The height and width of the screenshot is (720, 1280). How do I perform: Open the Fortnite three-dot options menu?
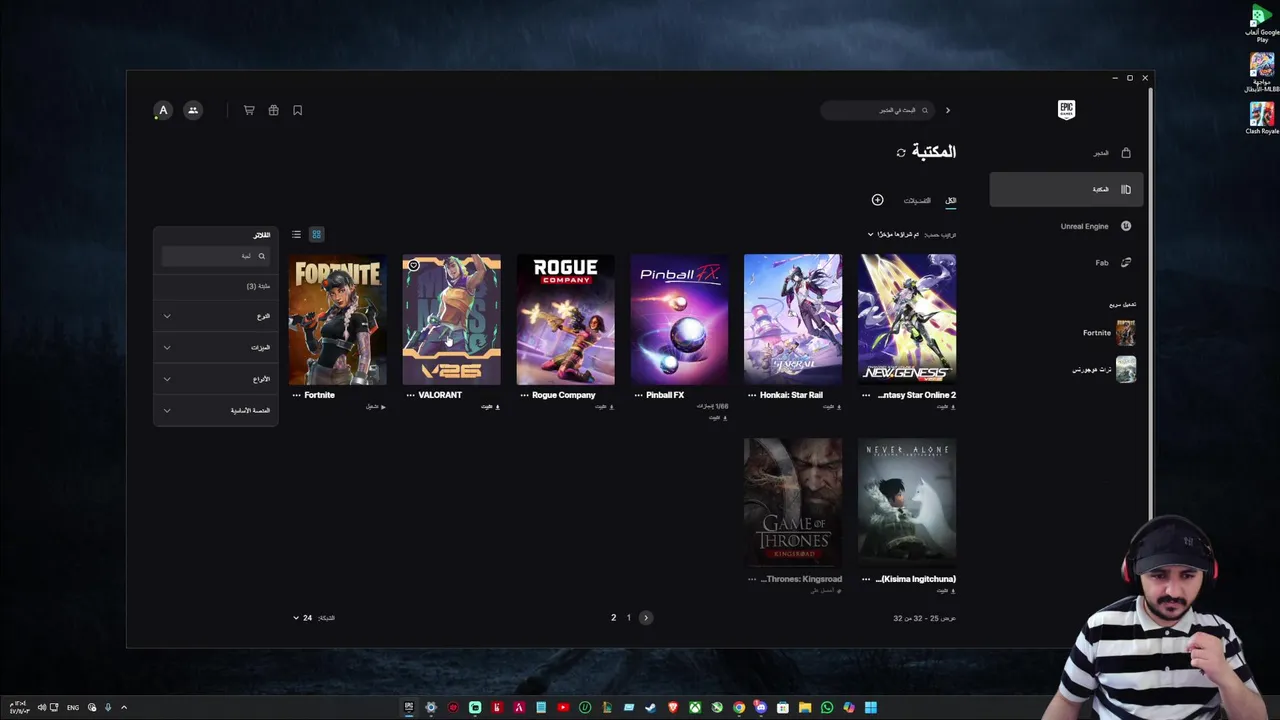click(297, 395)
